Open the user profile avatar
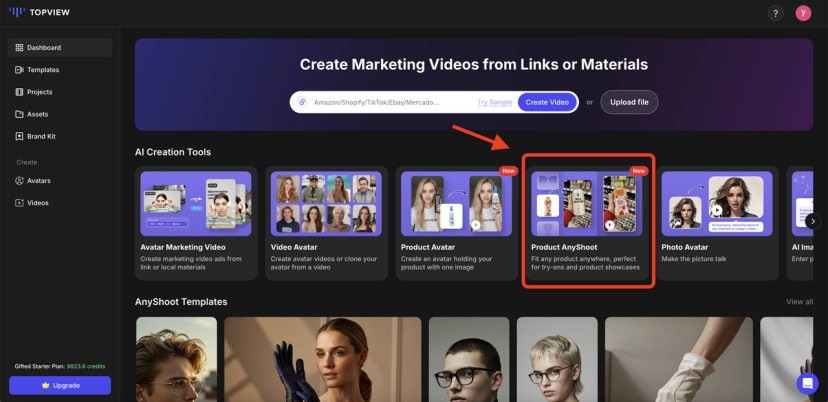The height and width of the screenshot is (402, 828). coord(803,13)
